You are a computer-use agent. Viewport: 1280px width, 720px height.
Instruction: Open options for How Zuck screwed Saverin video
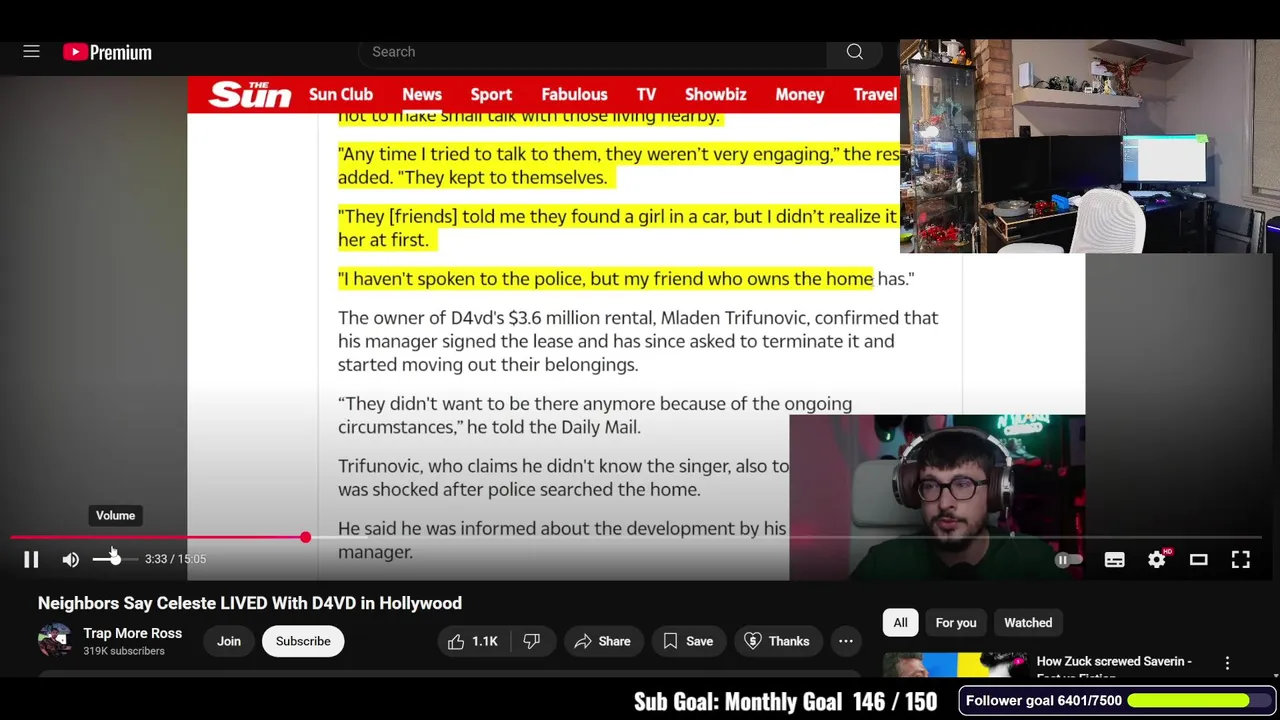point(1227,663)
